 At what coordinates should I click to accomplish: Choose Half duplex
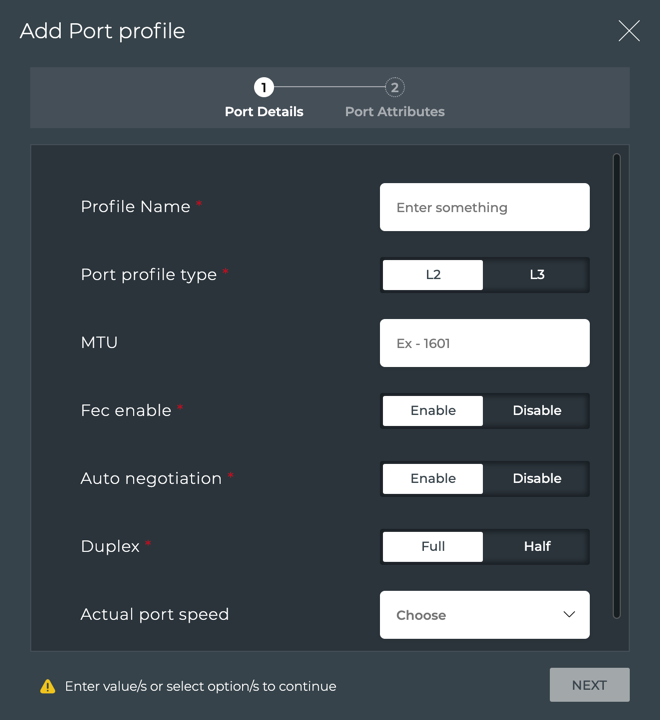537,547
